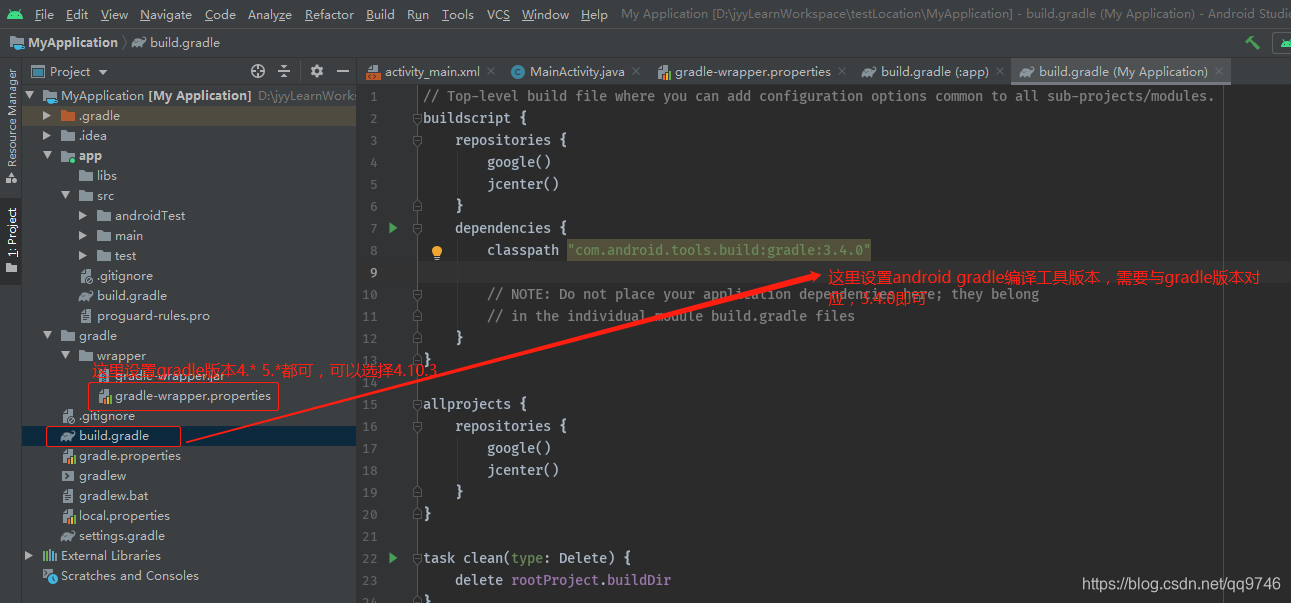Click the run gutter arrow on line 22
Screen dimensions: 1291x603
[393, 558]
